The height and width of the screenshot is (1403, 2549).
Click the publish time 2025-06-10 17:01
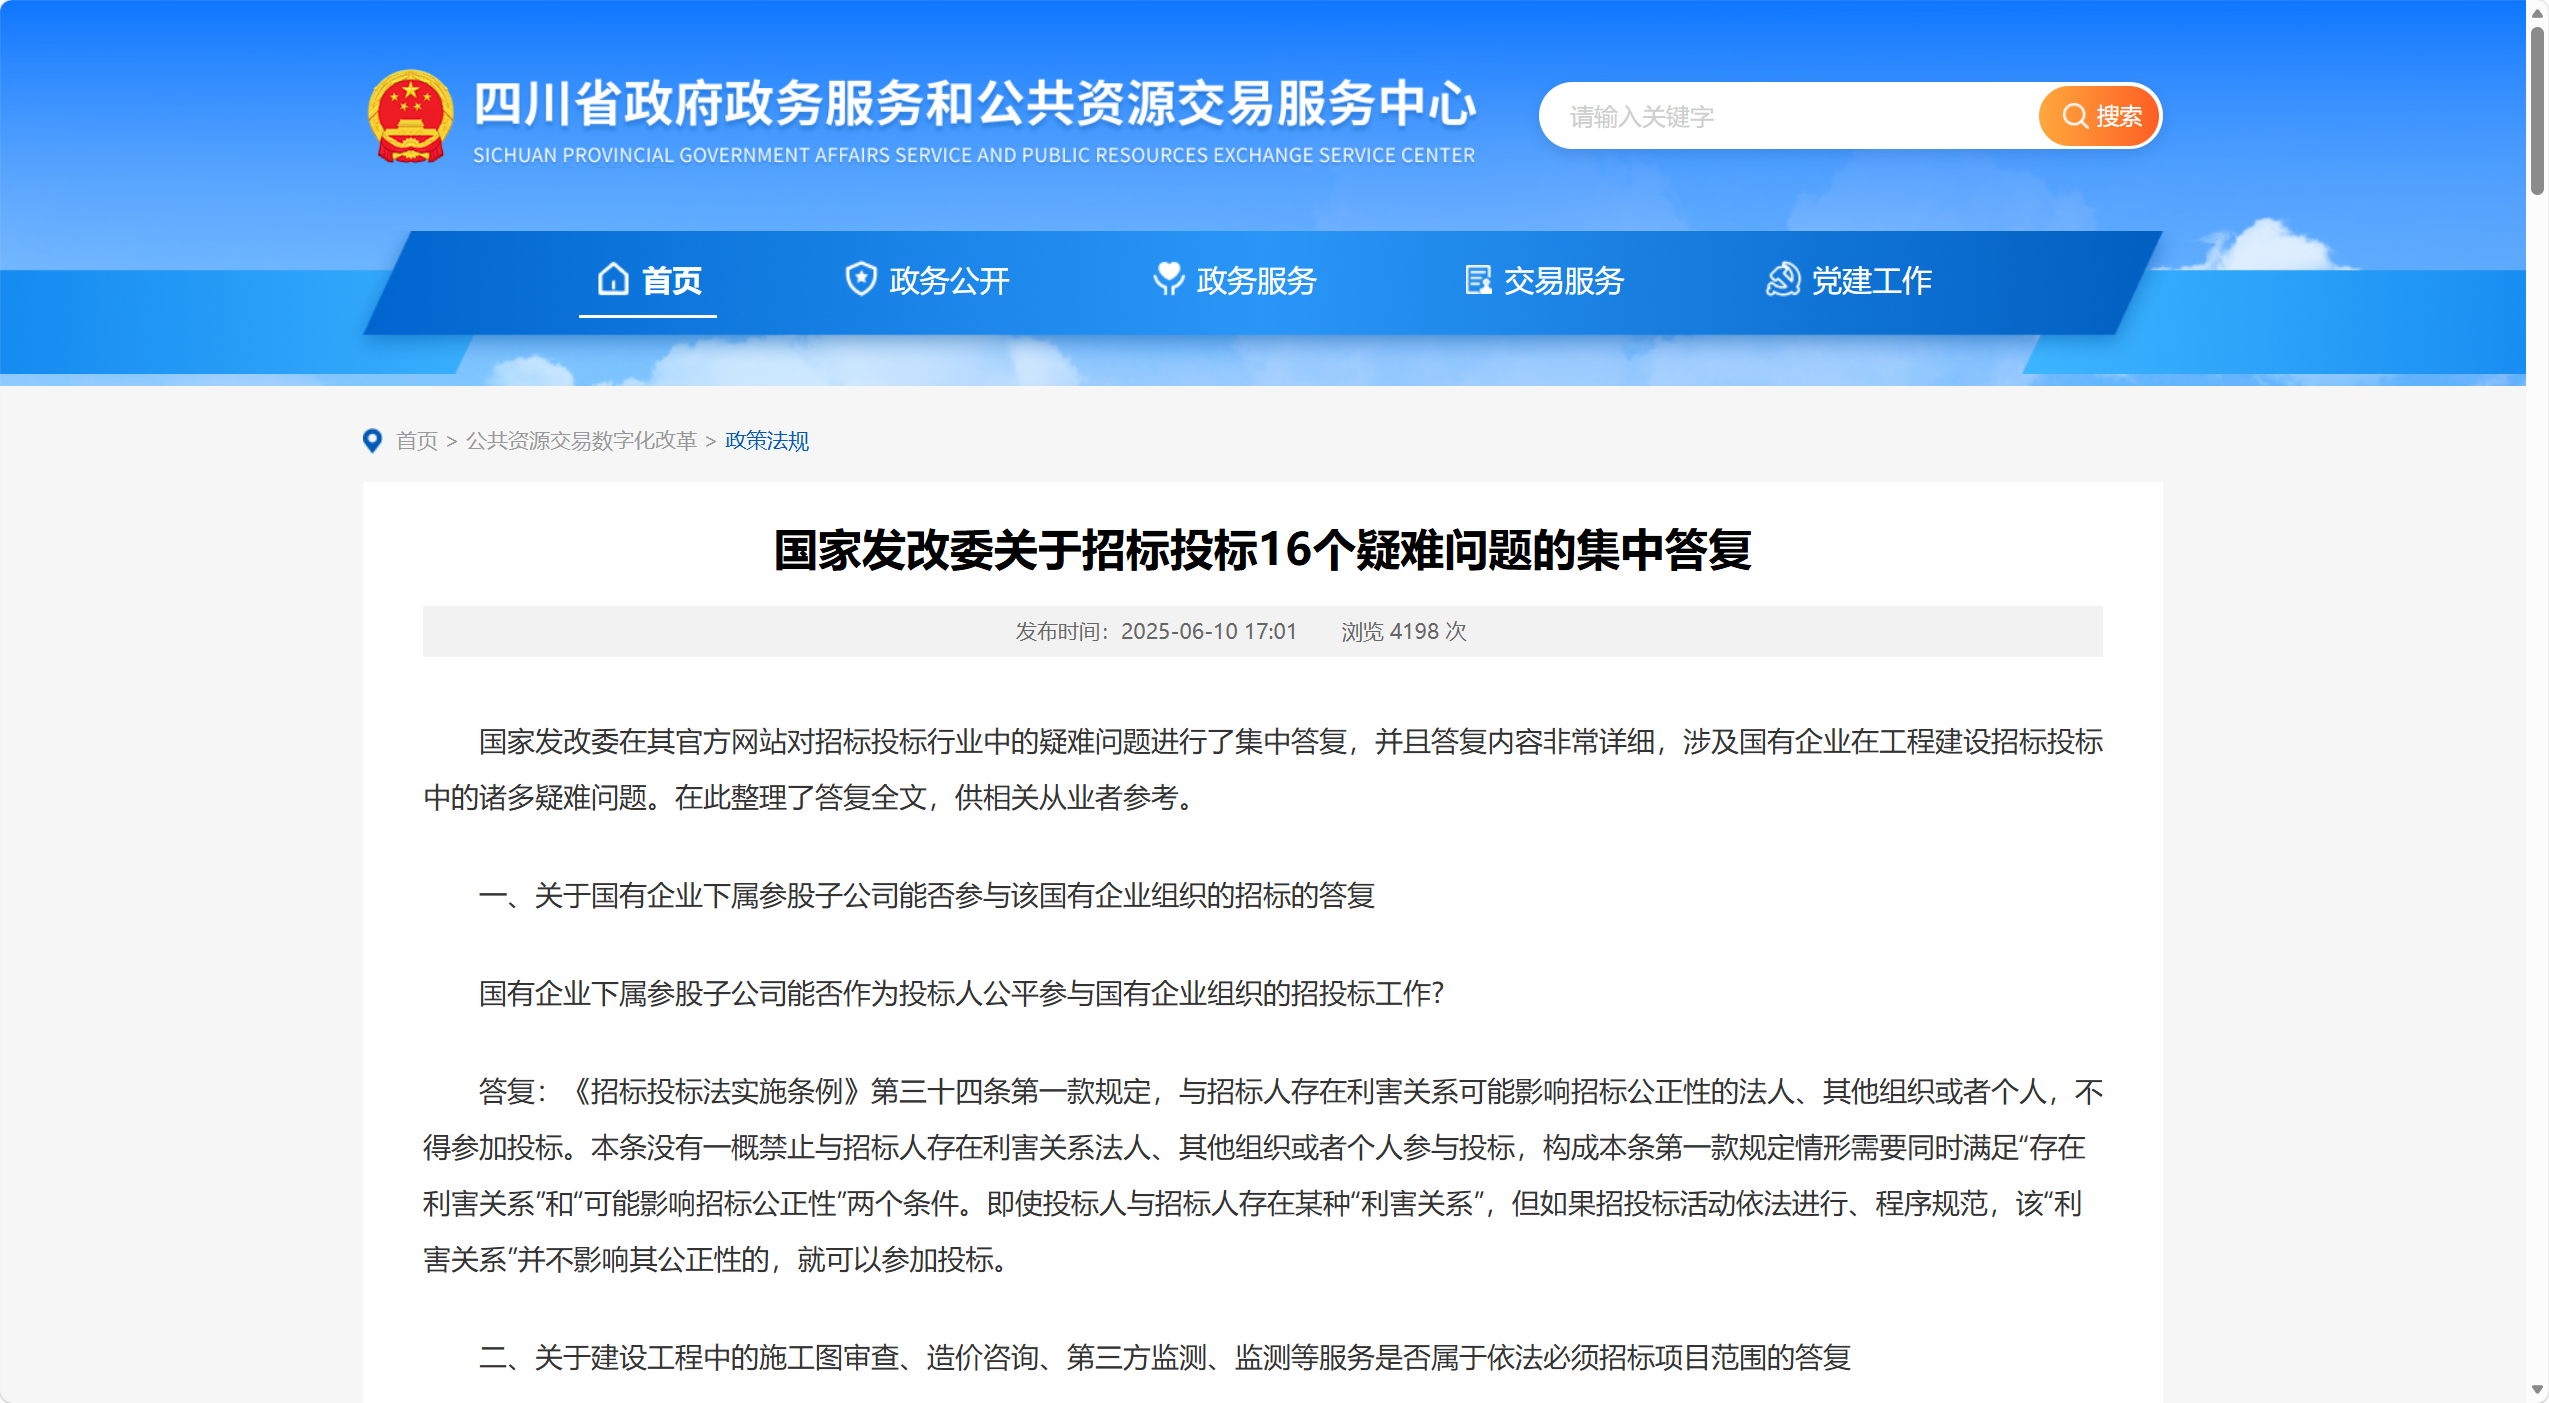click(x=1209, y=632)
